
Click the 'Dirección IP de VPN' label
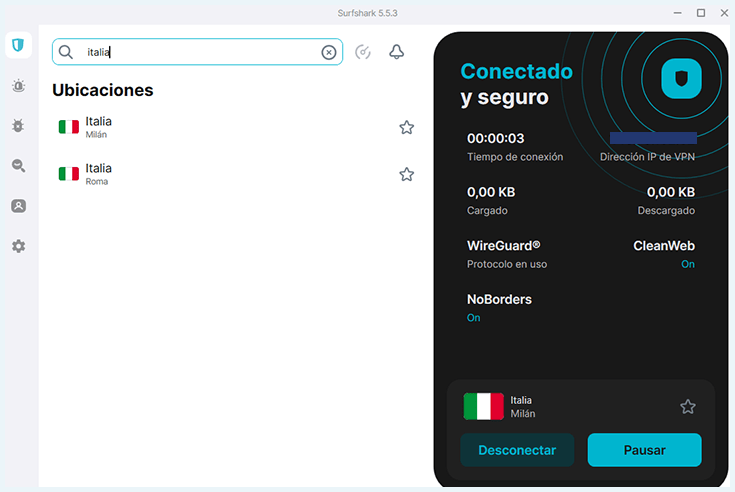647,157
